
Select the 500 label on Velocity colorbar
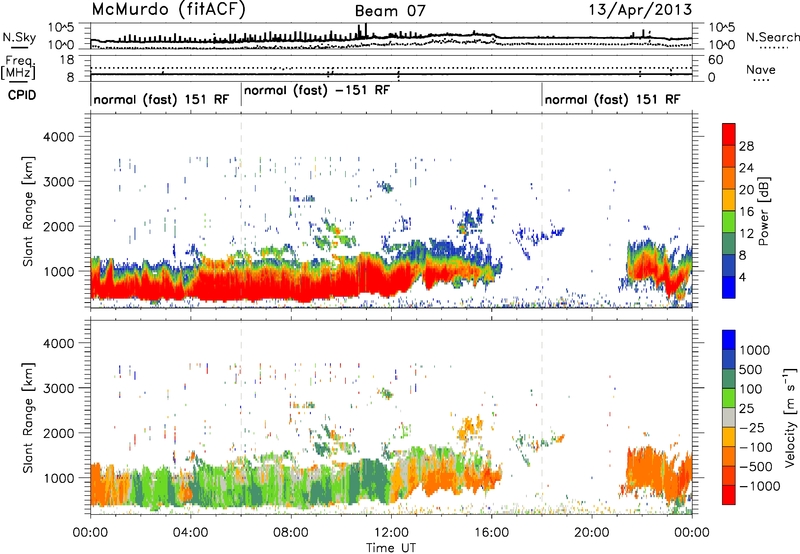point(751,369)
